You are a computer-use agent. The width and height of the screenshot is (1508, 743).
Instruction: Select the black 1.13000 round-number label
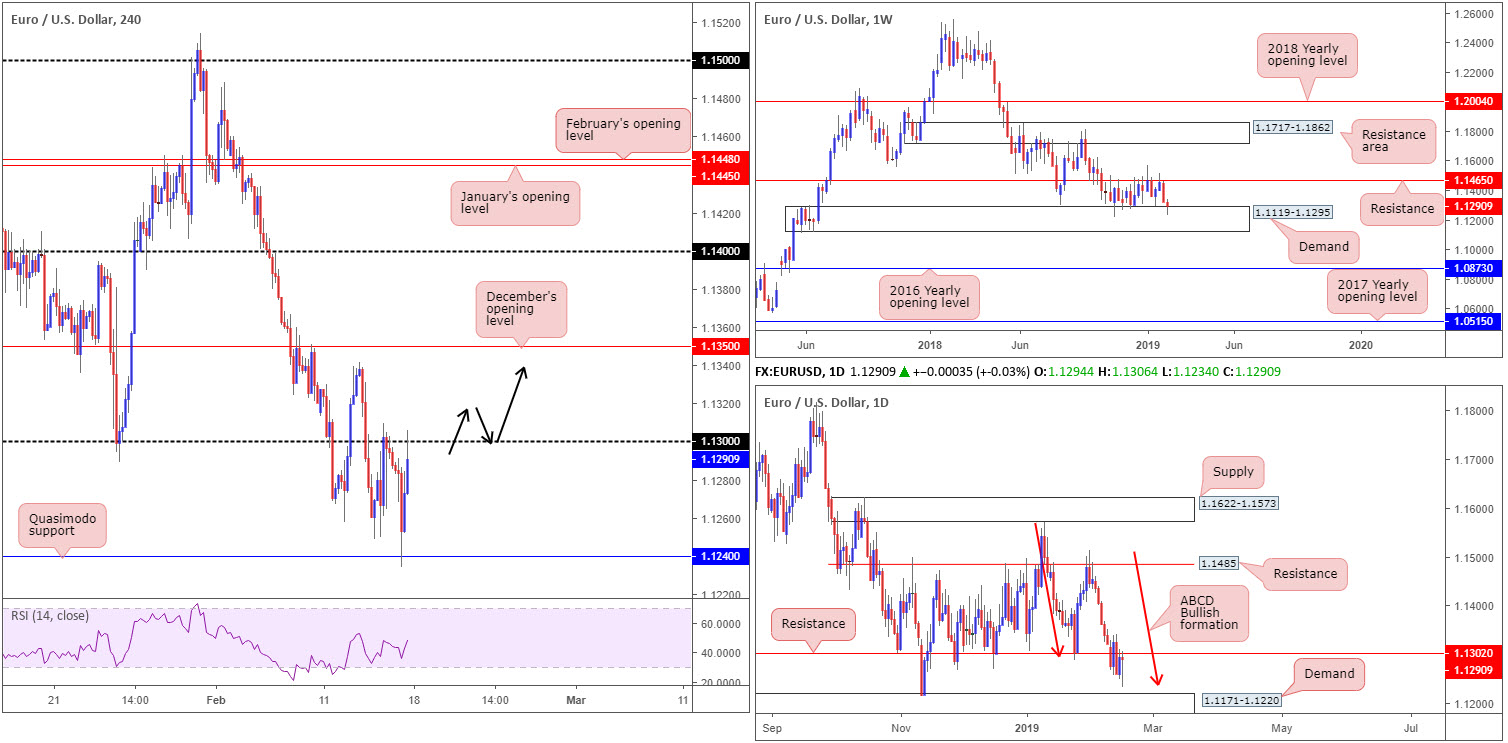click(722, 442)
